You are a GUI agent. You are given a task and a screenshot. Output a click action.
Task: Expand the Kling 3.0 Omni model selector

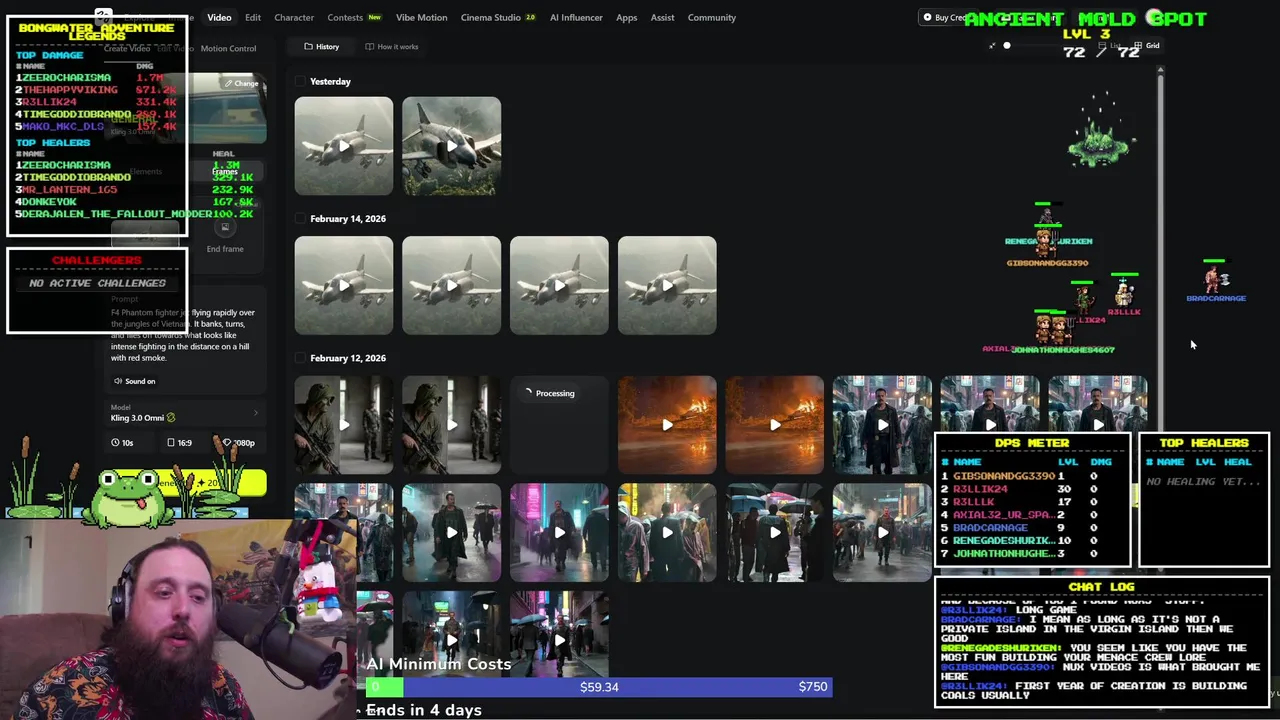coord(185,412)
